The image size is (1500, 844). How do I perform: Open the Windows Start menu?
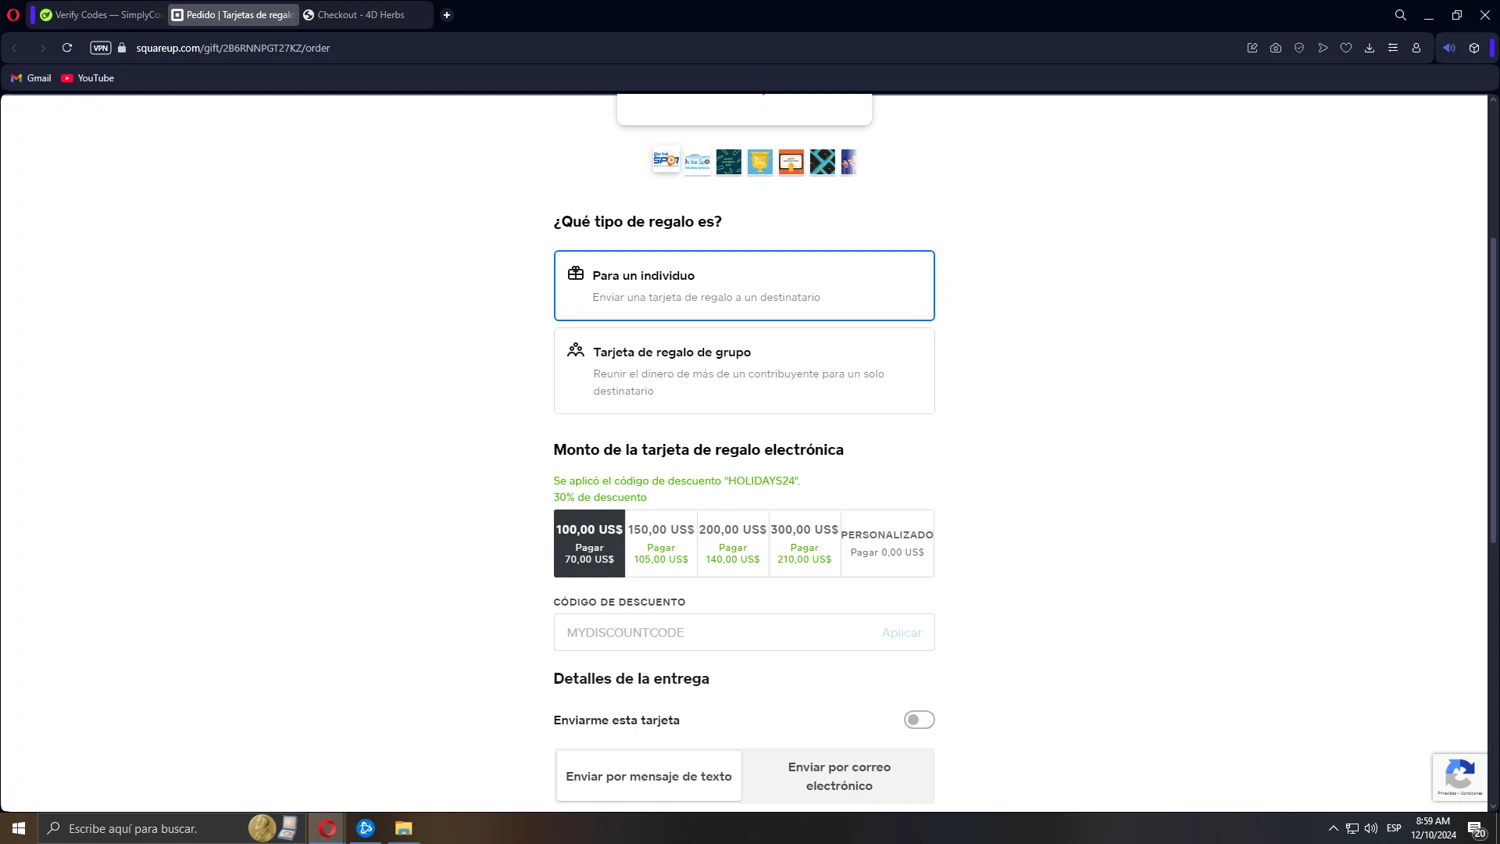(x=18, y=828)
